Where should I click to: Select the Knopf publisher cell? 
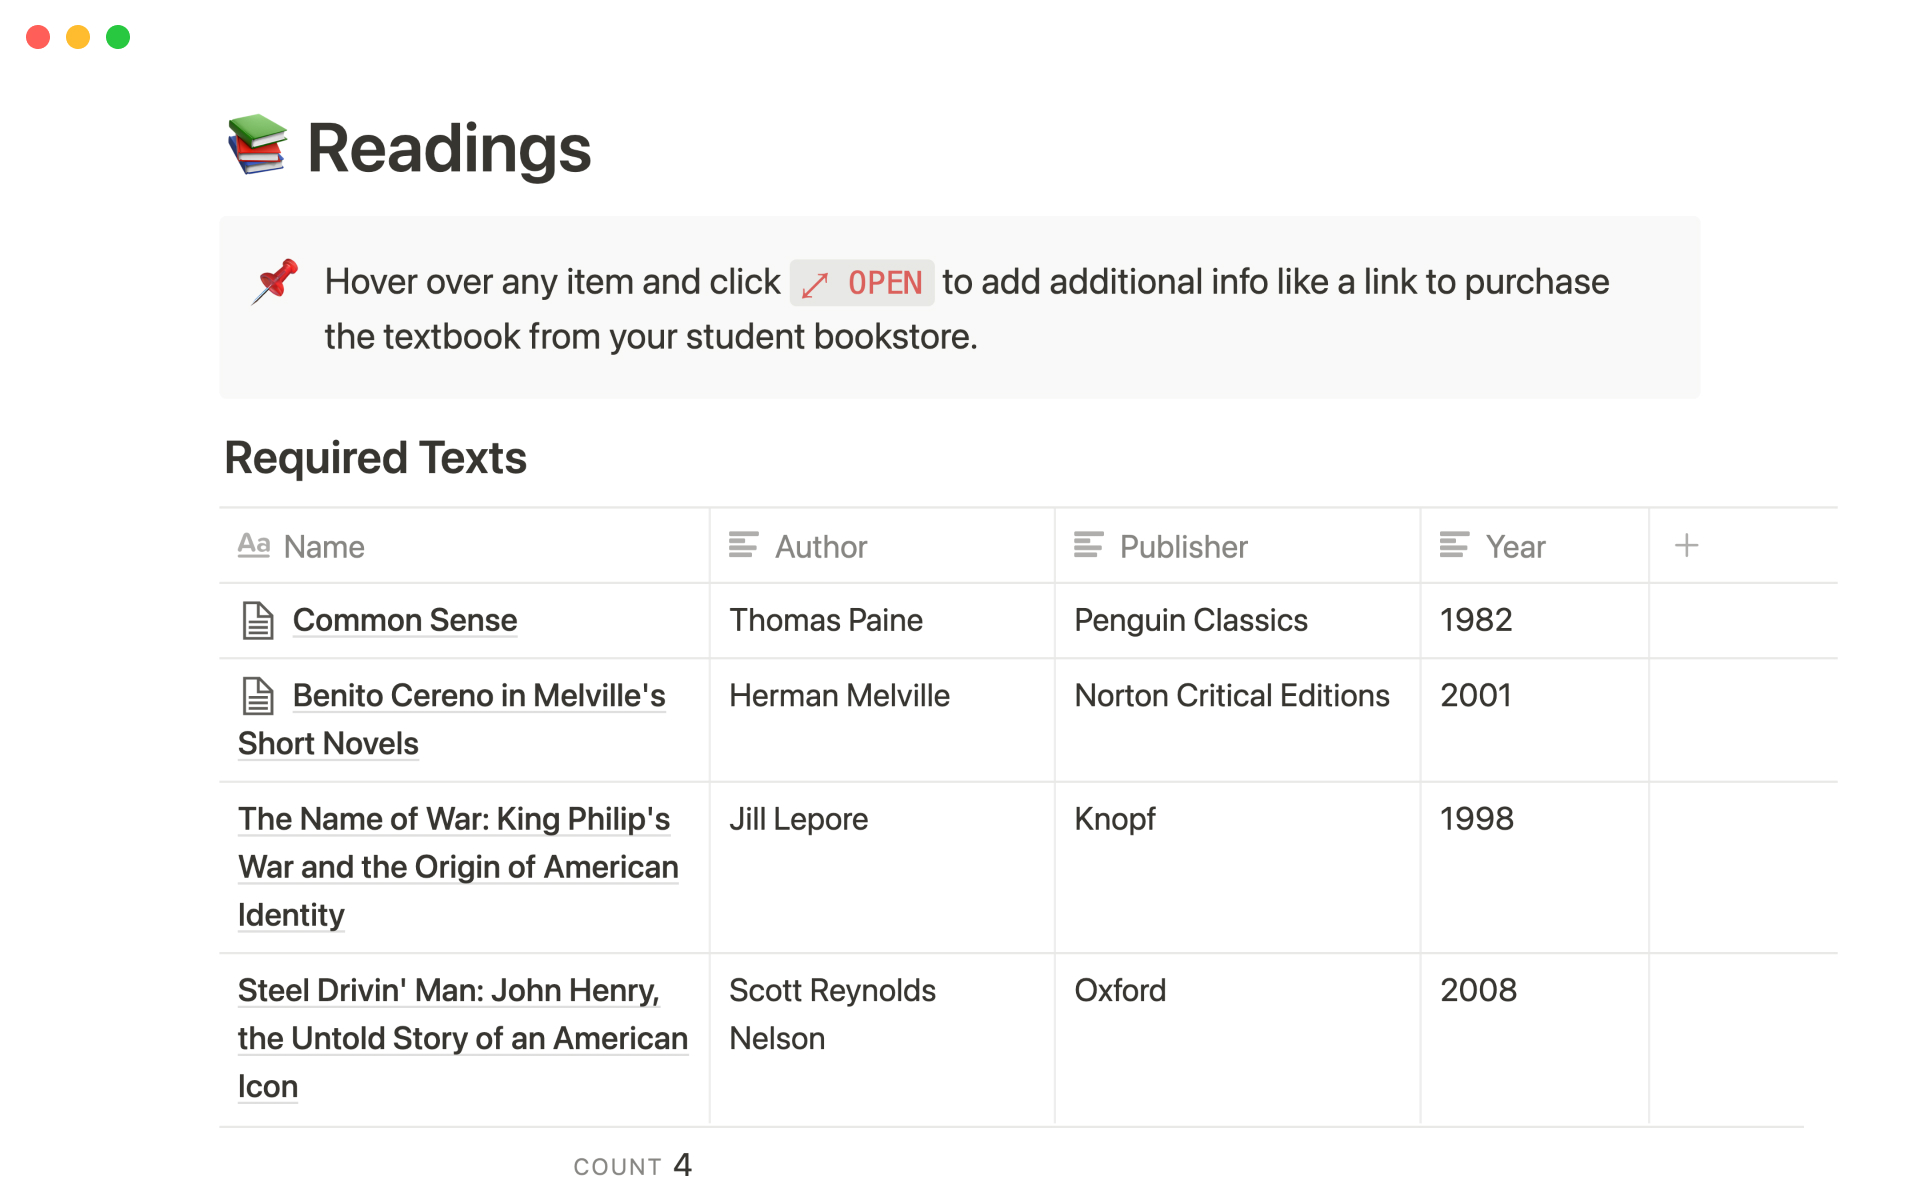[1114, 819]
